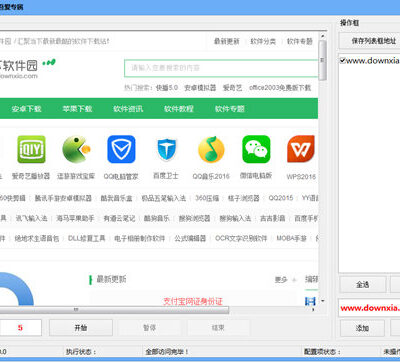This screenshot has width=400, height=362.
Task: Open the QQ Music 2016 icon
Action: [211, 149]
